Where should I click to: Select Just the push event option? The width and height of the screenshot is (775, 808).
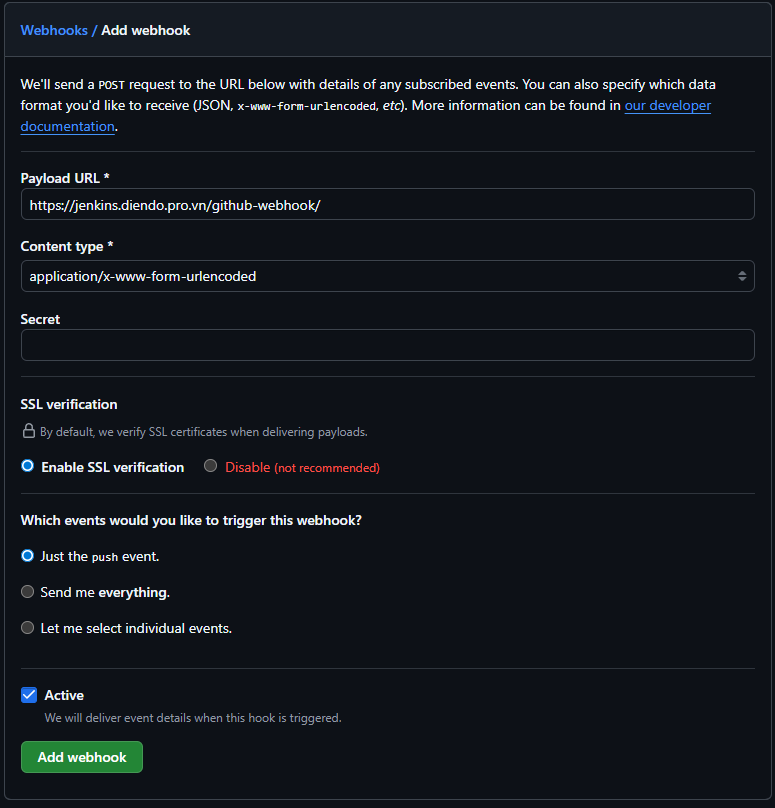tap(28, 556)
